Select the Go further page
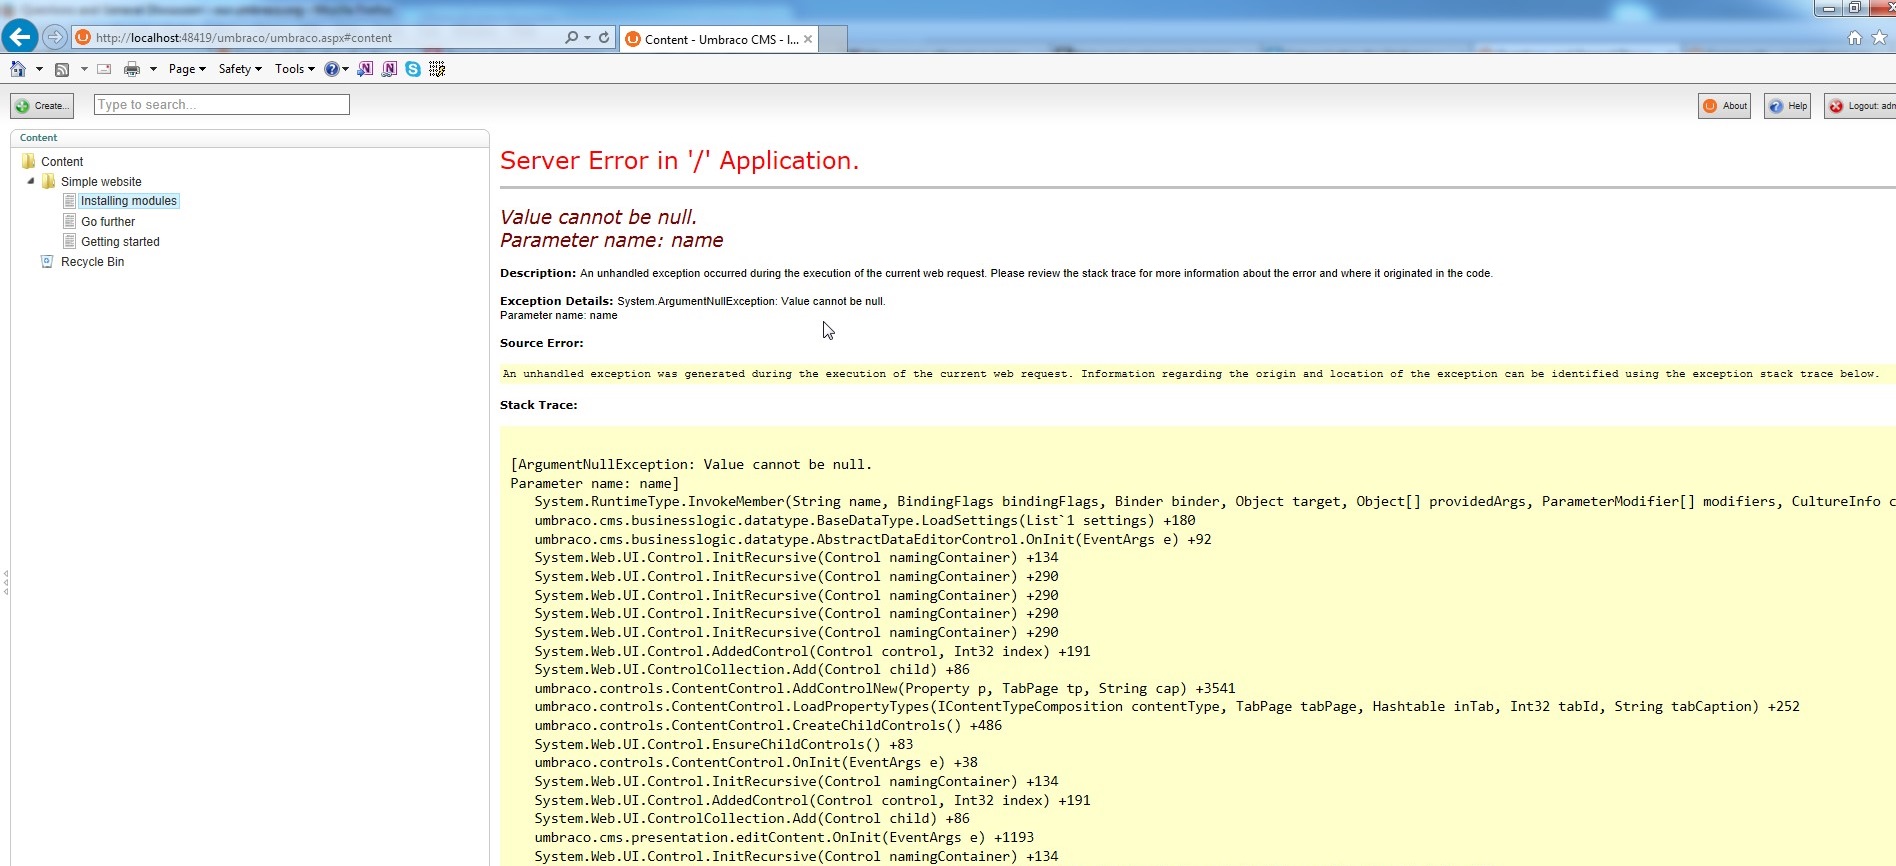1896x866 pixels. coord(108,222)
